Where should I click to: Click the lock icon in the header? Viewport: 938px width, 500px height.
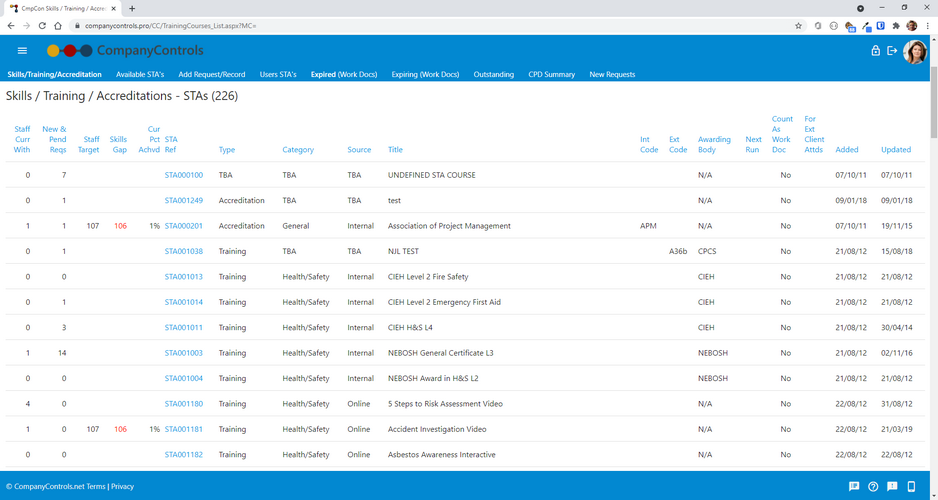875,51
